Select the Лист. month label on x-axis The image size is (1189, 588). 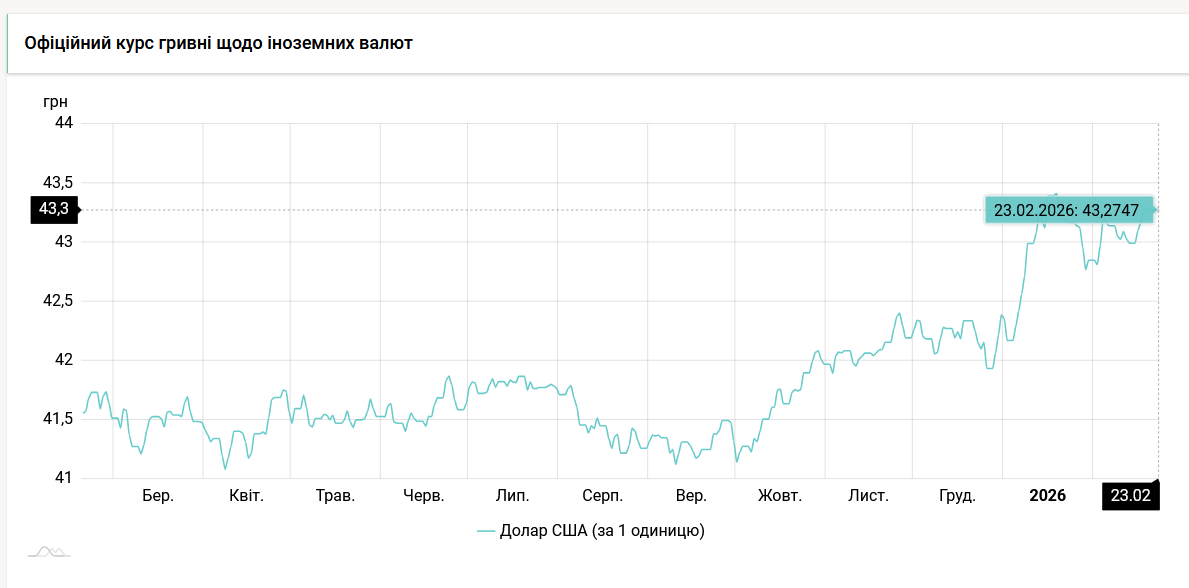[x=868, y=496]
